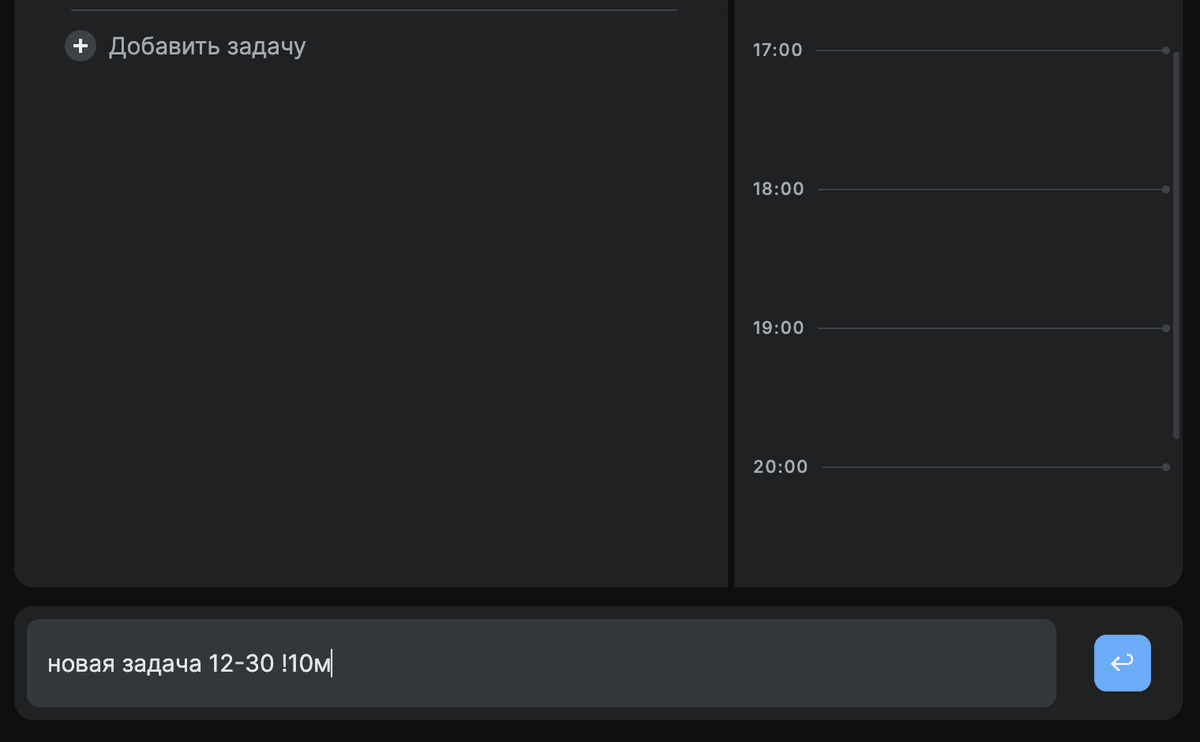The height and width of the screenshot is (742, 1200).
Task: Click the plus icon beside Добавить задачу
Action: pos(80,46)
